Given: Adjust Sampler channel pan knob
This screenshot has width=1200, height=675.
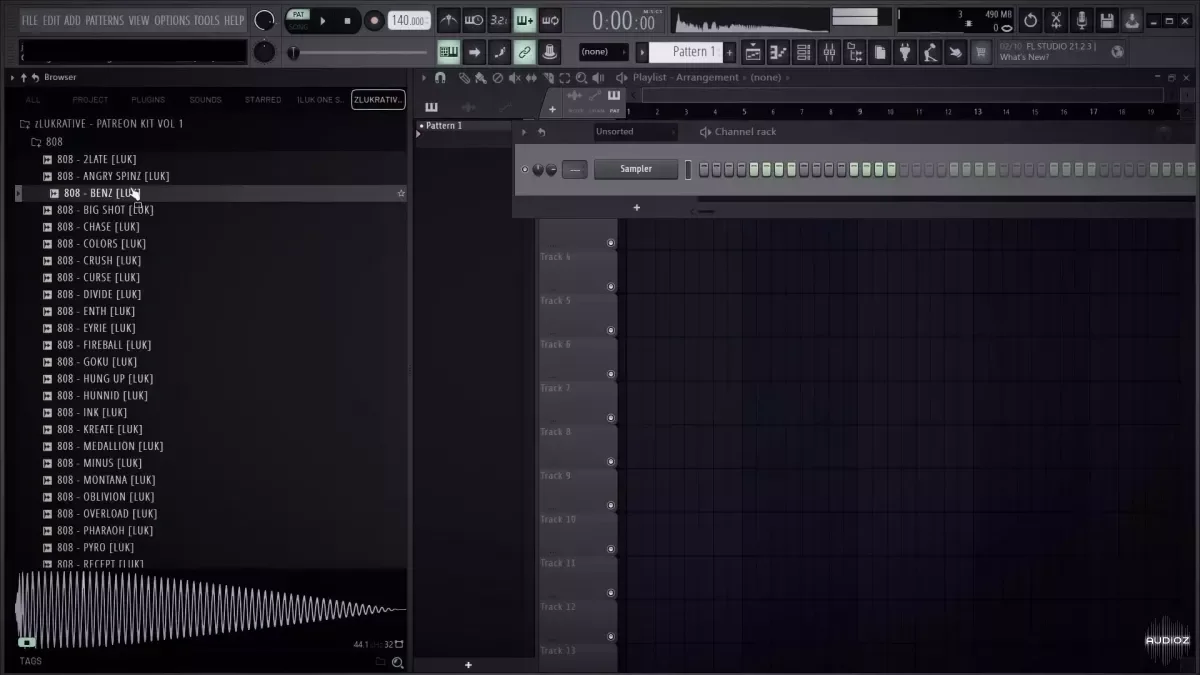Looking at the screenshot, I should tap(539, 169).
